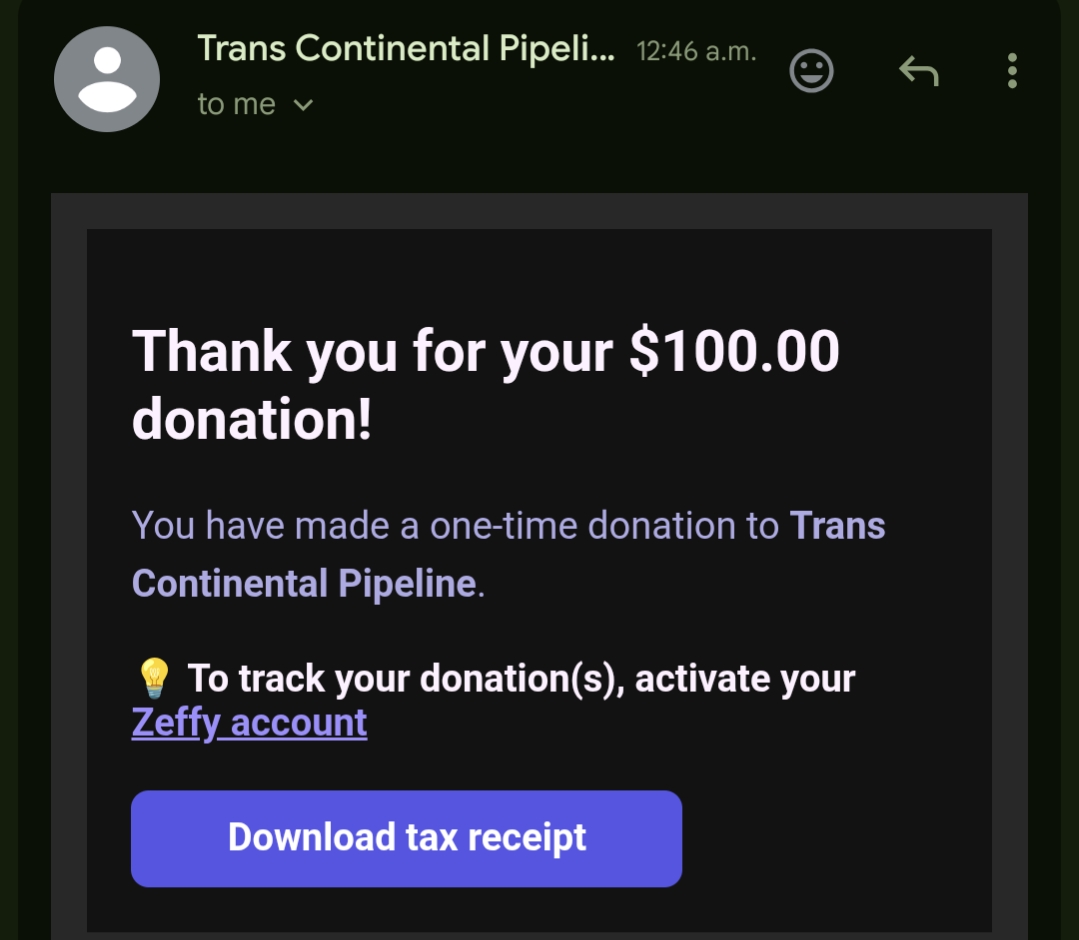Open sender name Trans Continental Pipeli...
This screenshot has height=940, width=1079.
(x=406, y=48)
